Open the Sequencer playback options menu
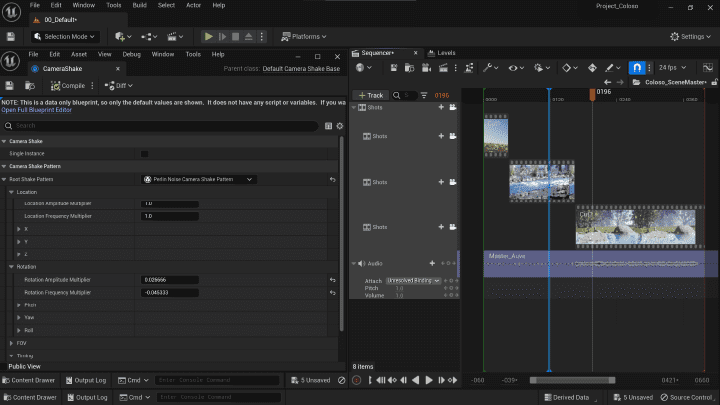 tap(542, 68)
